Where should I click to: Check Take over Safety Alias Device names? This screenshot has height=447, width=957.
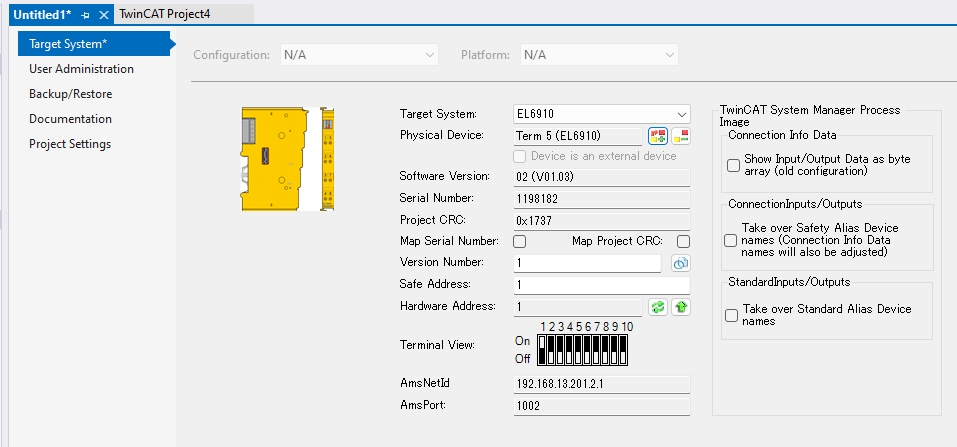(731, 241)
